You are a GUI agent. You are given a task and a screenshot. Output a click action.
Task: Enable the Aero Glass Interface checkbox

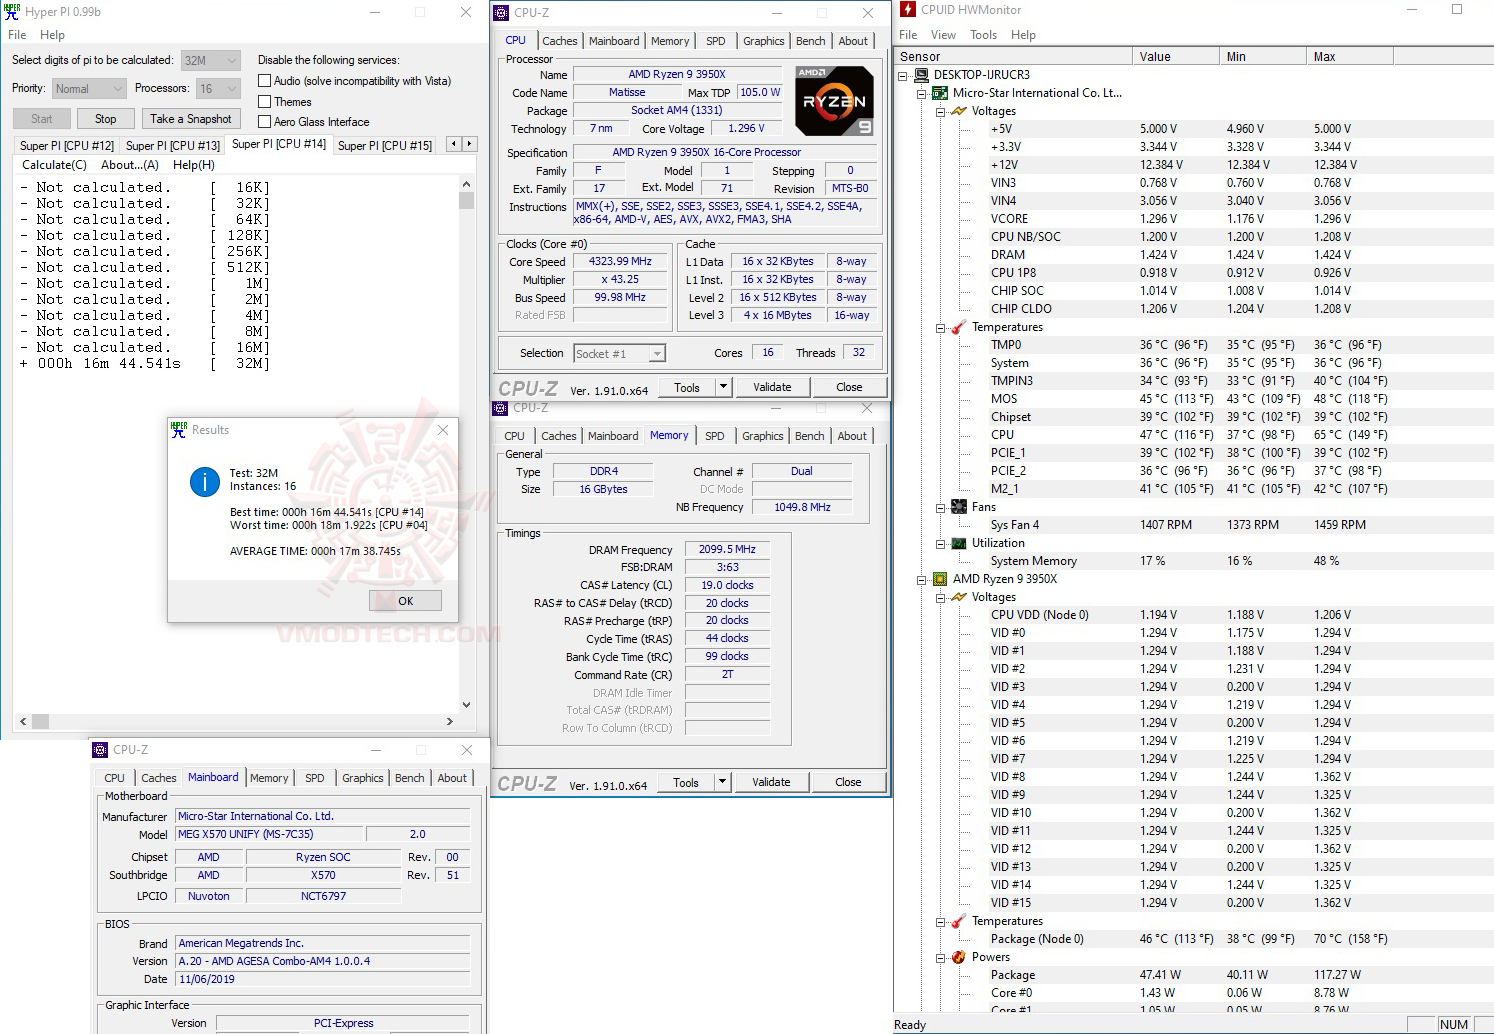[265, 121]
